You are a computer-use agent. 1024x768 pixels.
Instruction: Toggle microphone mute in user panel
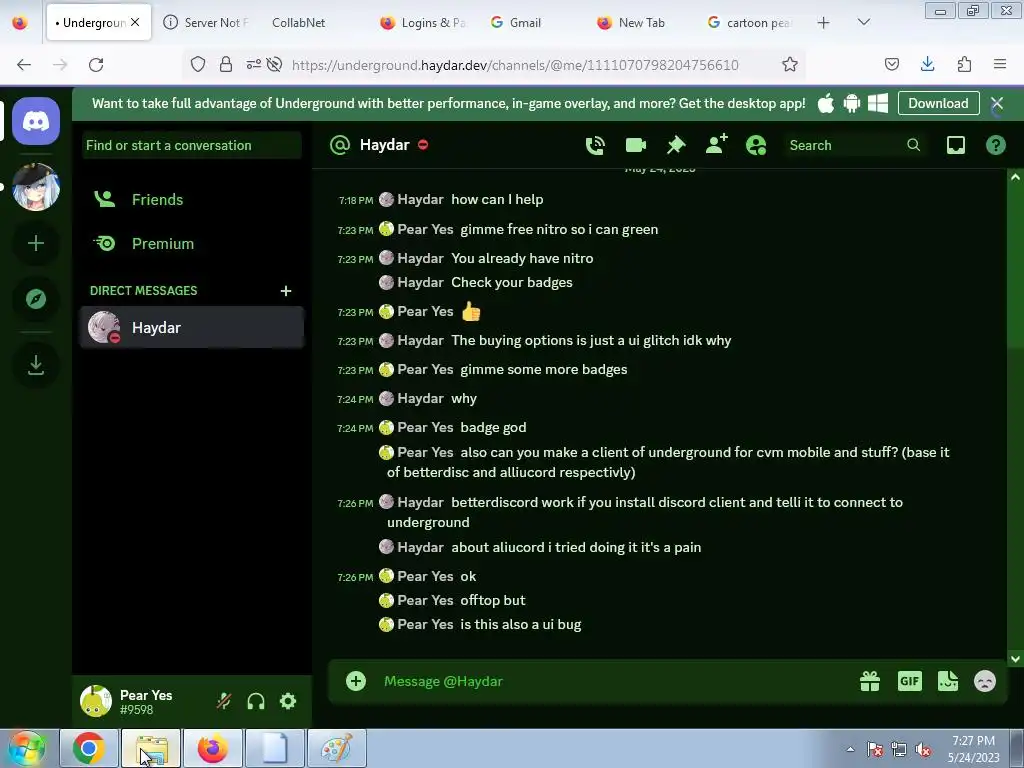[223, 701]
